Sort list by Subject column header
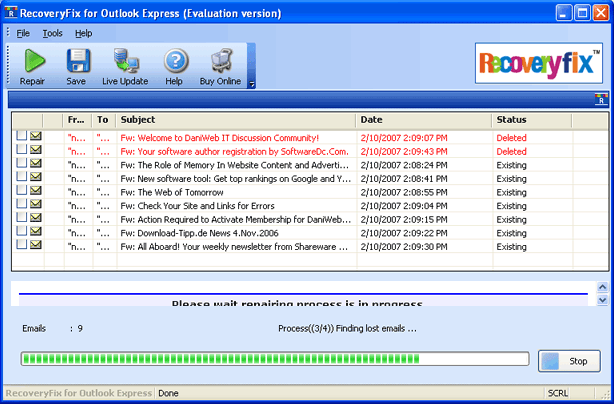The width and height of the screenshot is (614, 404). tap(236, 120)
